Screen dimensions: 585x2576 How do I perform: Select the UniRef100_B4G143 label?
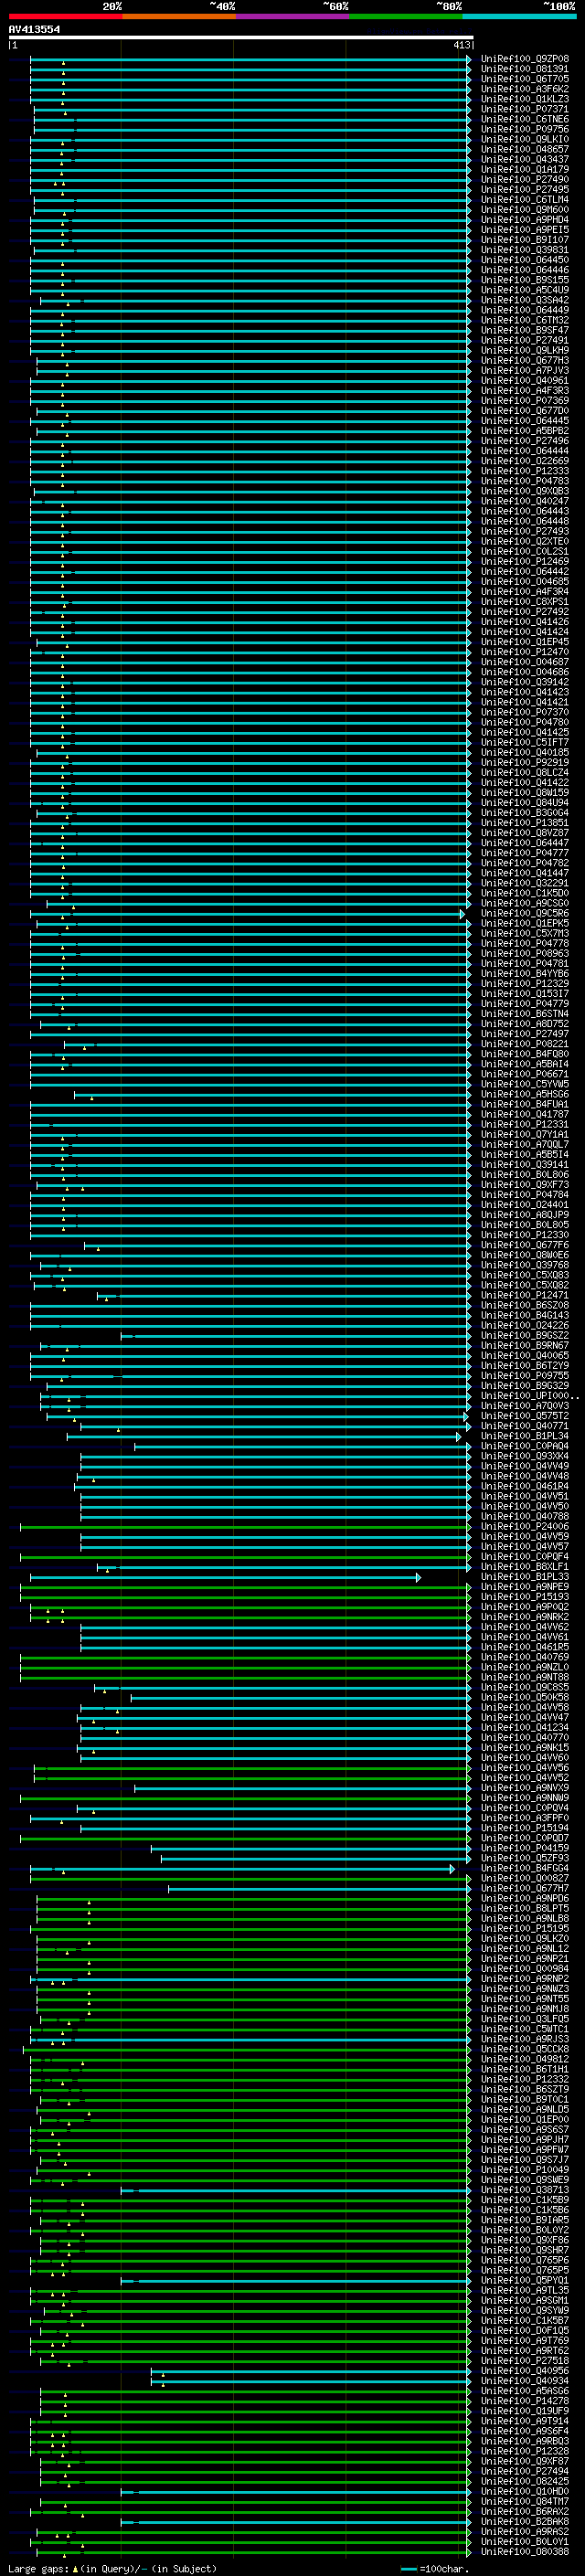(524, 1315)
